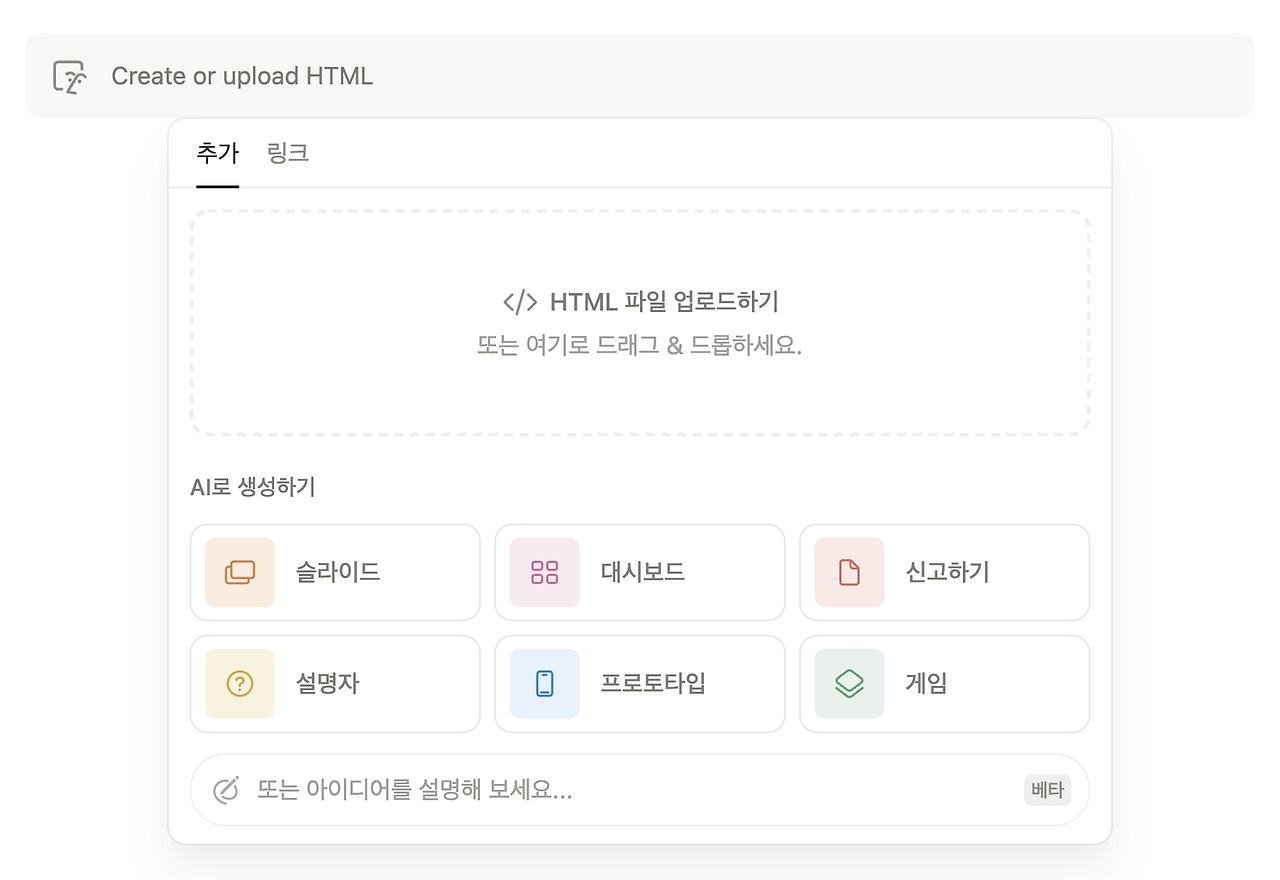Choose the 설명자 card
1280x880 pixels.
click(335, 684)
